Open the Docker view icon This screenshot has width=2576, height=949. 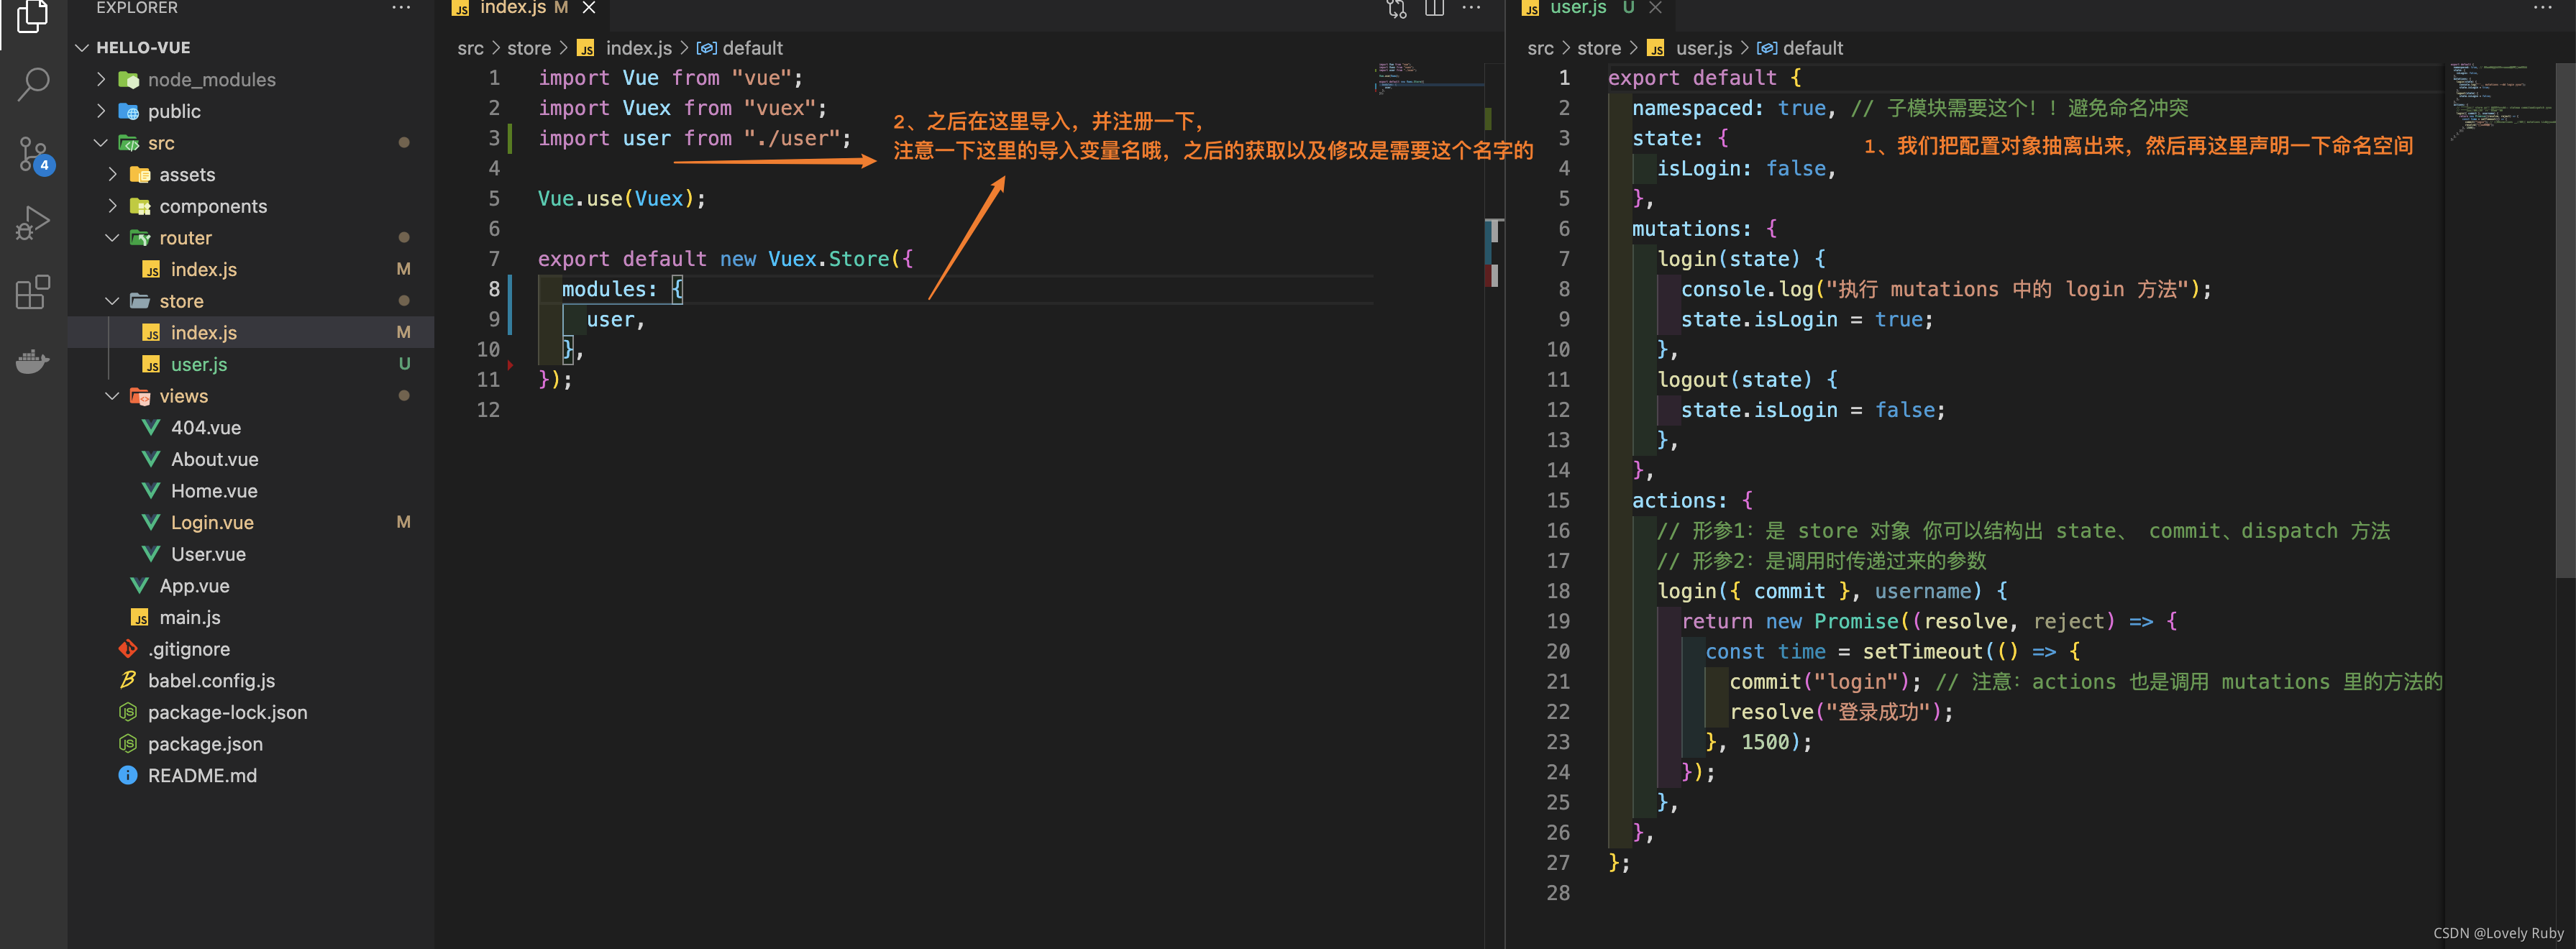pos(33,361)
